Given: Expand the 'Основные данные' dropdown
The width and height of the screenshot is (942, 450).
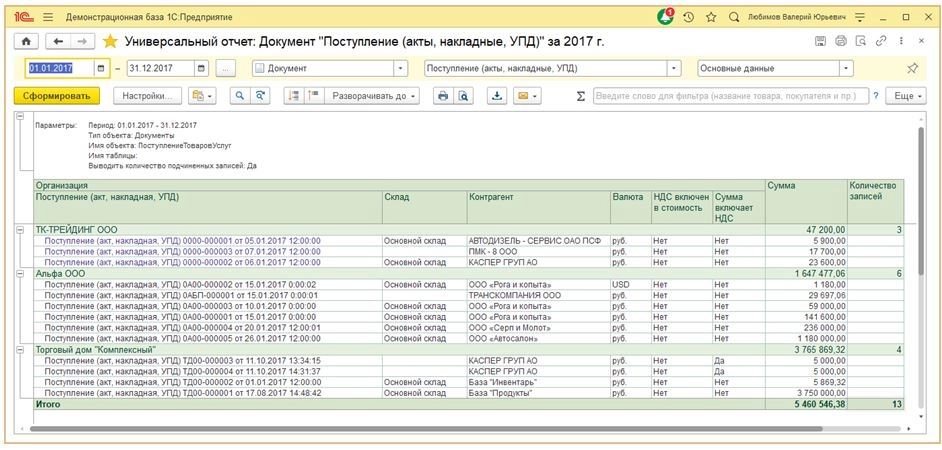Looking at the screenshot, I should point(846,68).
